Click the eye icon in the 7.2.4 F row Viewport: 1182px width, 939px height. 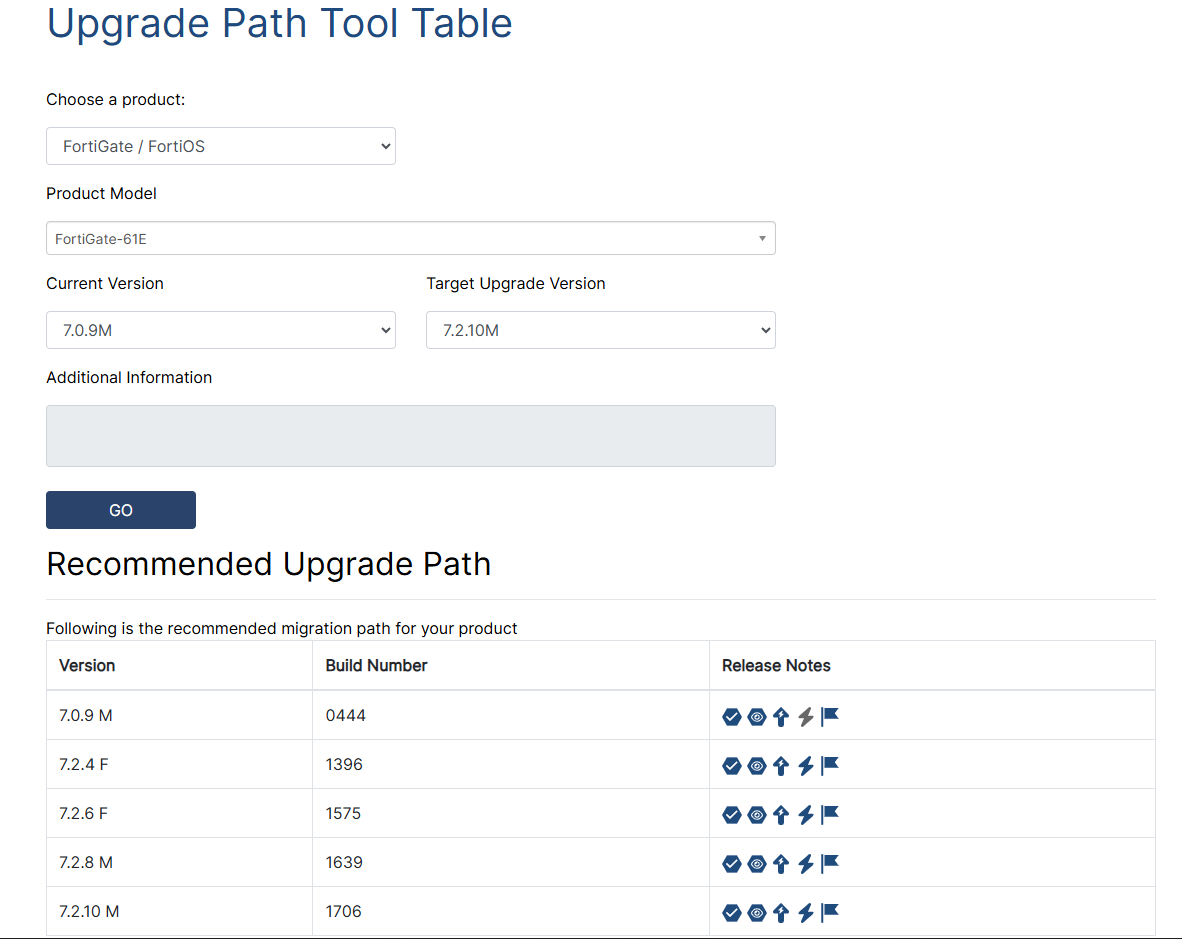(757, 766)
